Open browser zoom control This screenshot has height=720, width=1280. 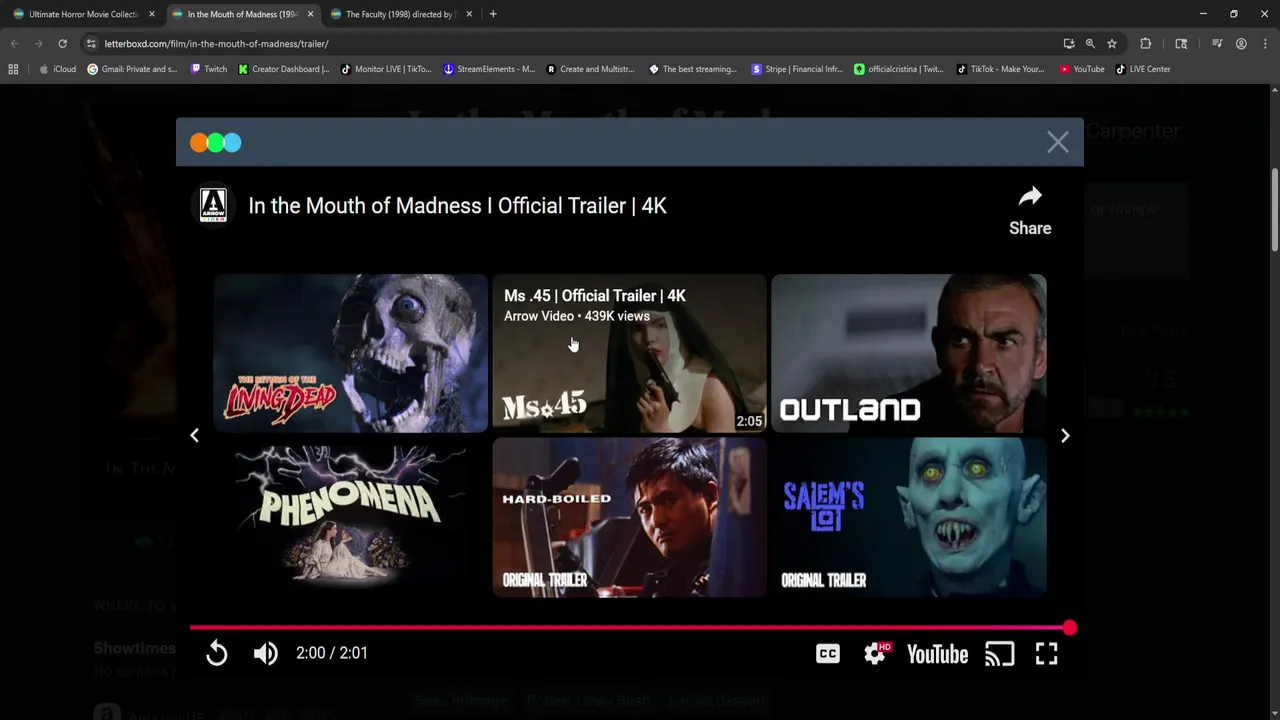(1090, 44)
